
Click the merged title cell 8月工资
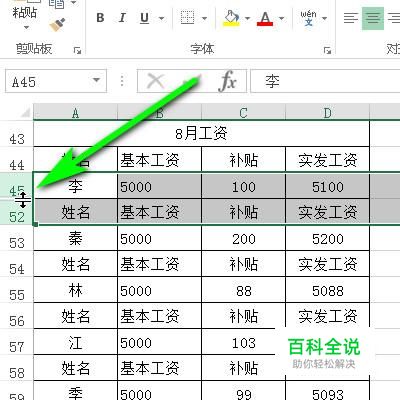pyautogui.click(x=201, y=133)
